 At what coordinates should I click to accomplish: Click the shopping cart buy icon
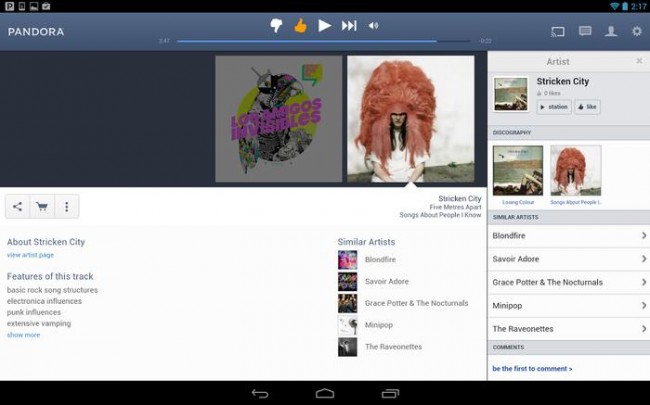tap(42, 207)
